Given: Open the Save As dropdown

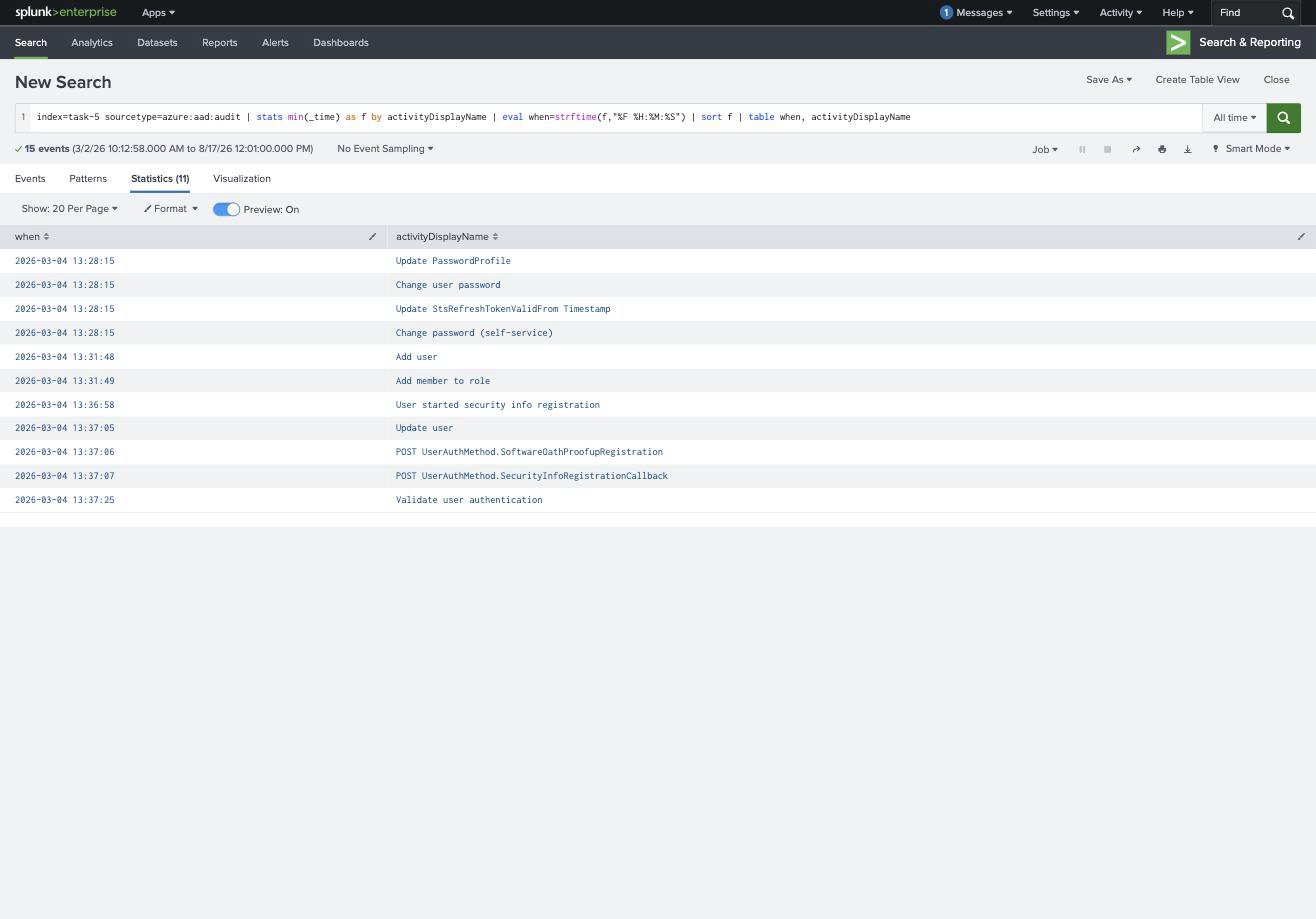Looking at the screenshot, I should pyautogui.click(x=1109, y=80).
